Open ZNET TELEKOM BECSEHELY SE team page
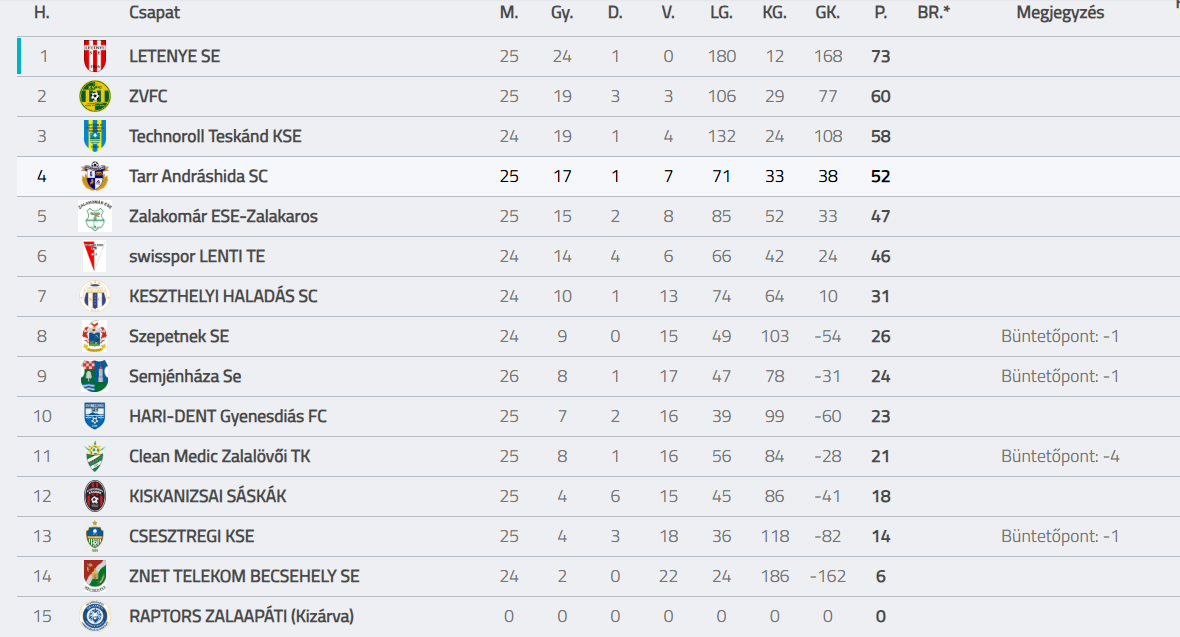The image size is (1180, 637). tap(245, 576)
